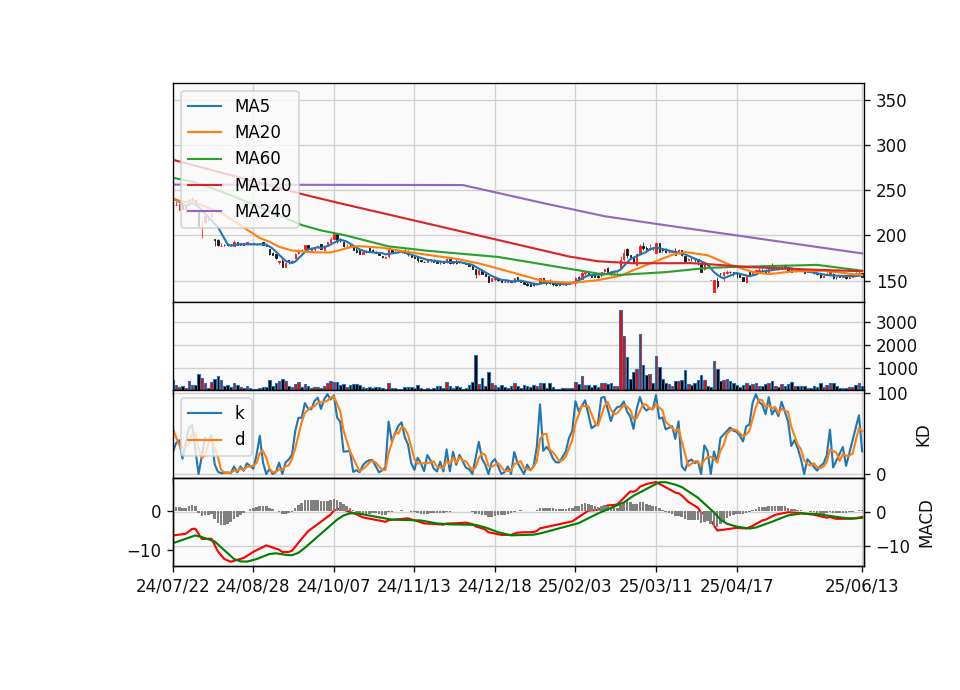Image resolution: width=960 pixels, height=690 pixels.
Task: Select the 24/11/13 date label
Action: pyautogui.click(x=414, y=586)
